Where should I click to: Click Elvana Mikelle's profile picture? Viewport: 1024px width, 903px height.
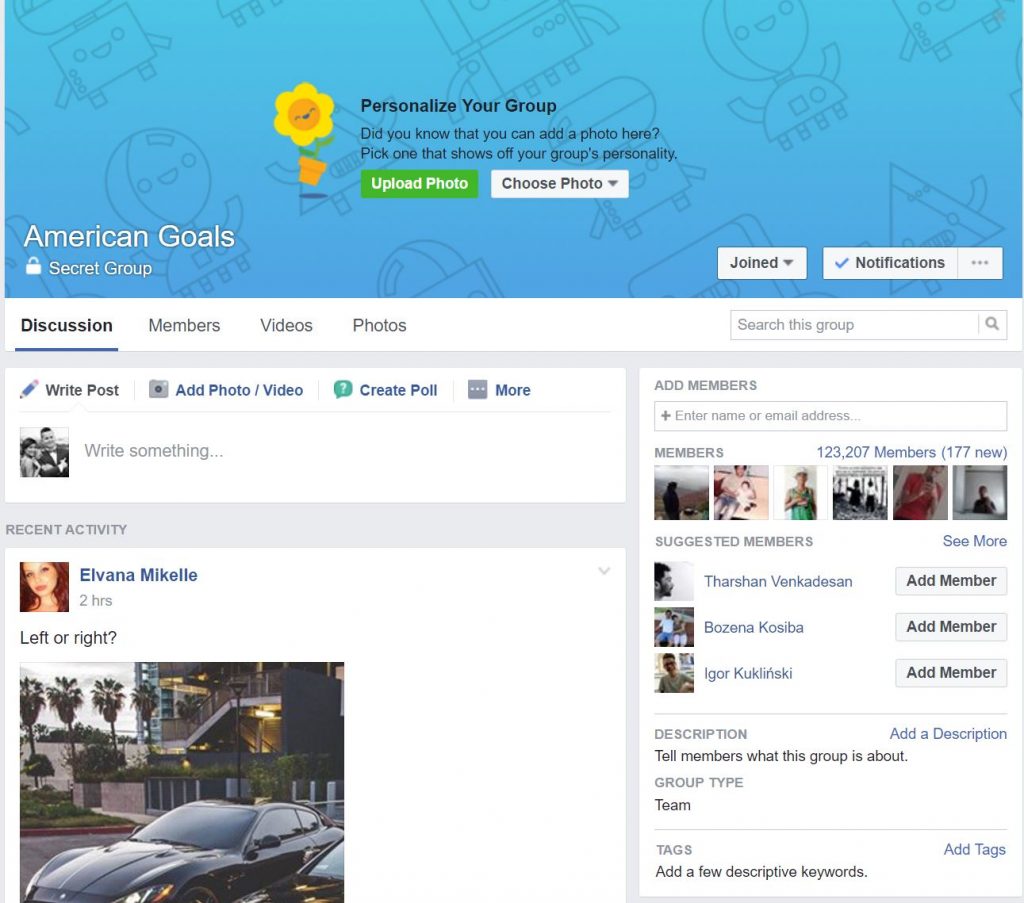[44, 587]
